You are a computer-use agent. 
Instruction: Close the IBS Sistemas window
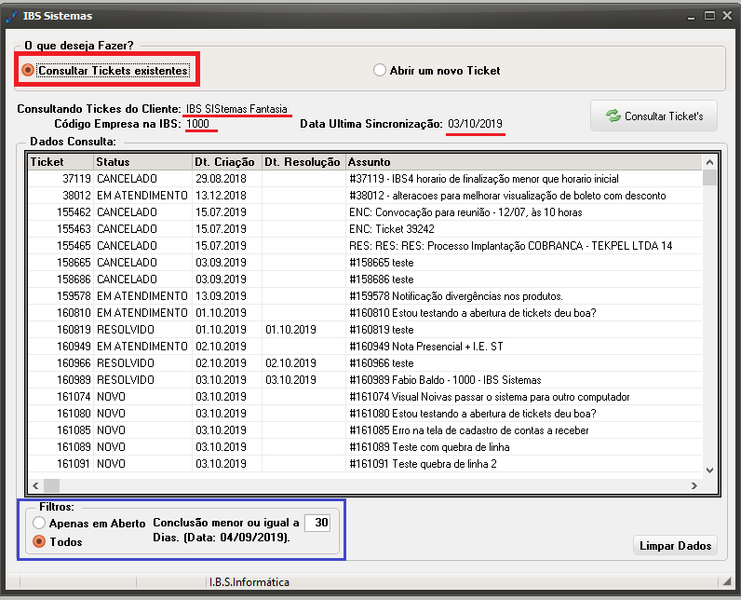pos(727,16)
